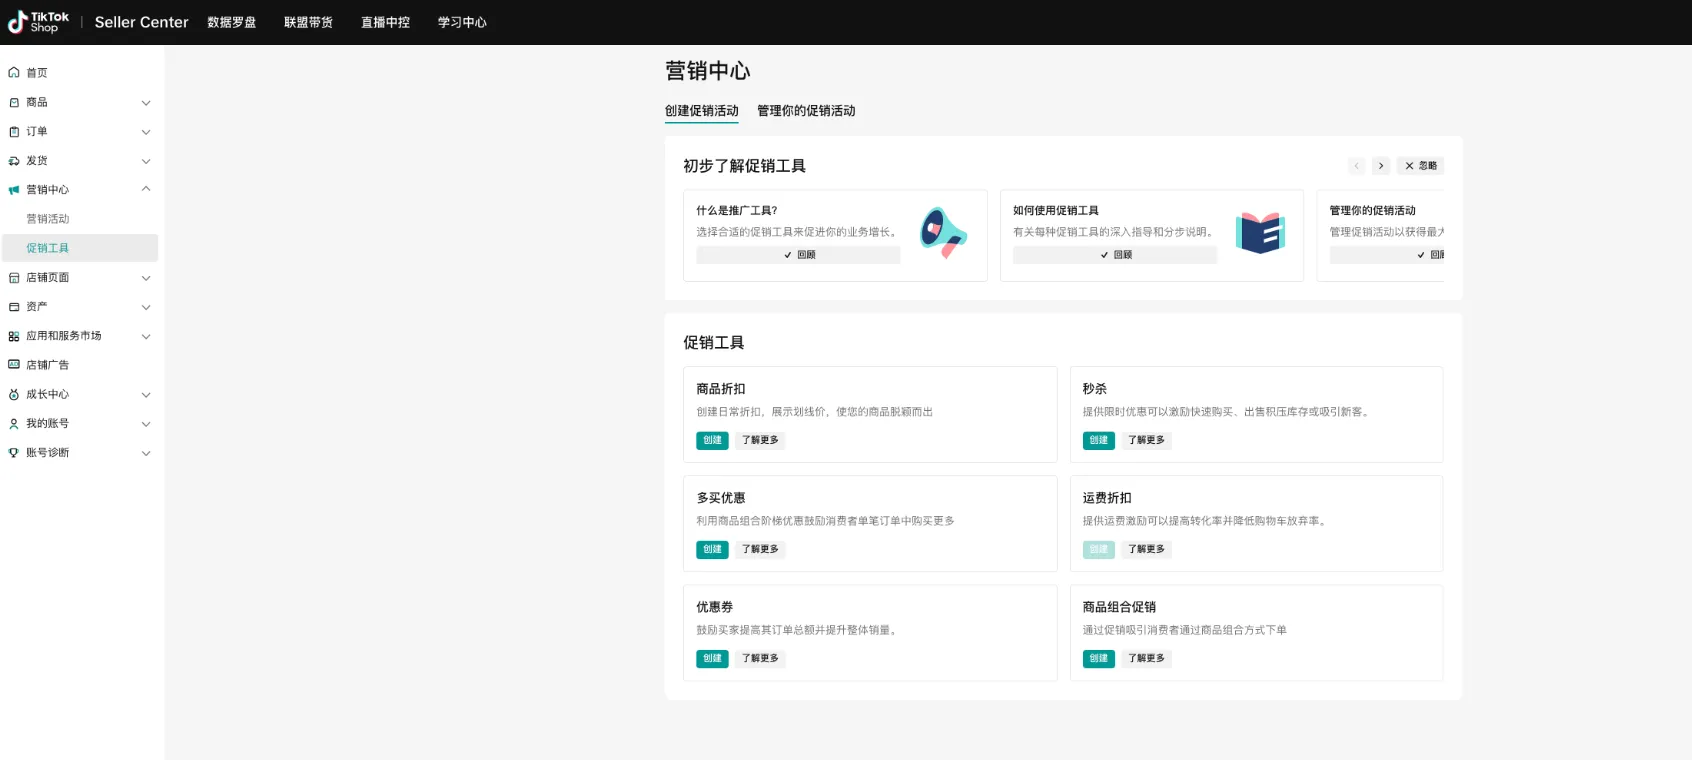
Task: Click 创建 under 优惠券
Action: 712,658
